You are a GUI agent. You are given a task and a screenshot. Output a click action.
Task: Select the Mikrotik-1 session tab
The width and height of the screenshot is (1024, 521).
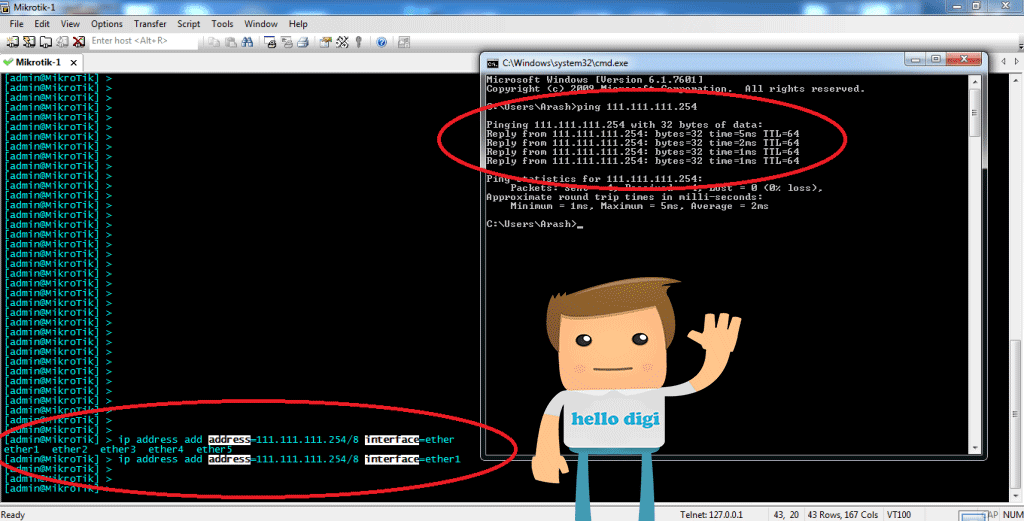[40, 63]
